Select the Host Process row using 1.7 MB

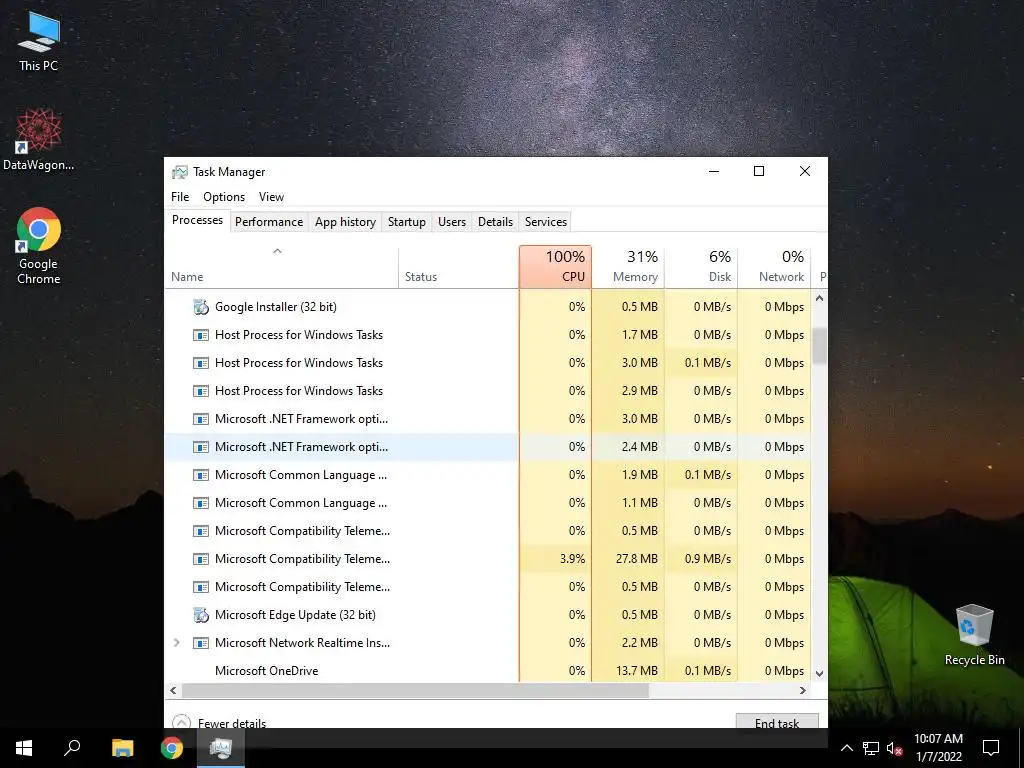point(488,335)
